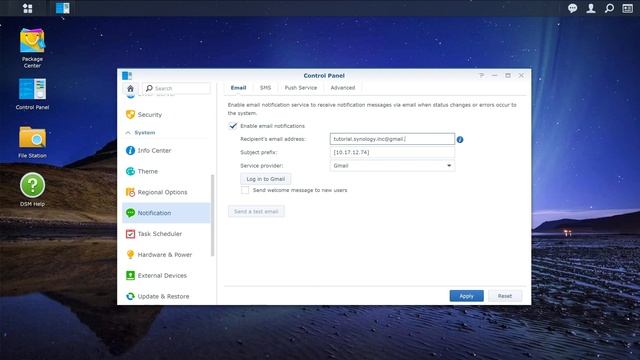Click the sidebar vertical scrollbar
The width and height of the screenshot is (640, 360).
click(x=212, y=215)
